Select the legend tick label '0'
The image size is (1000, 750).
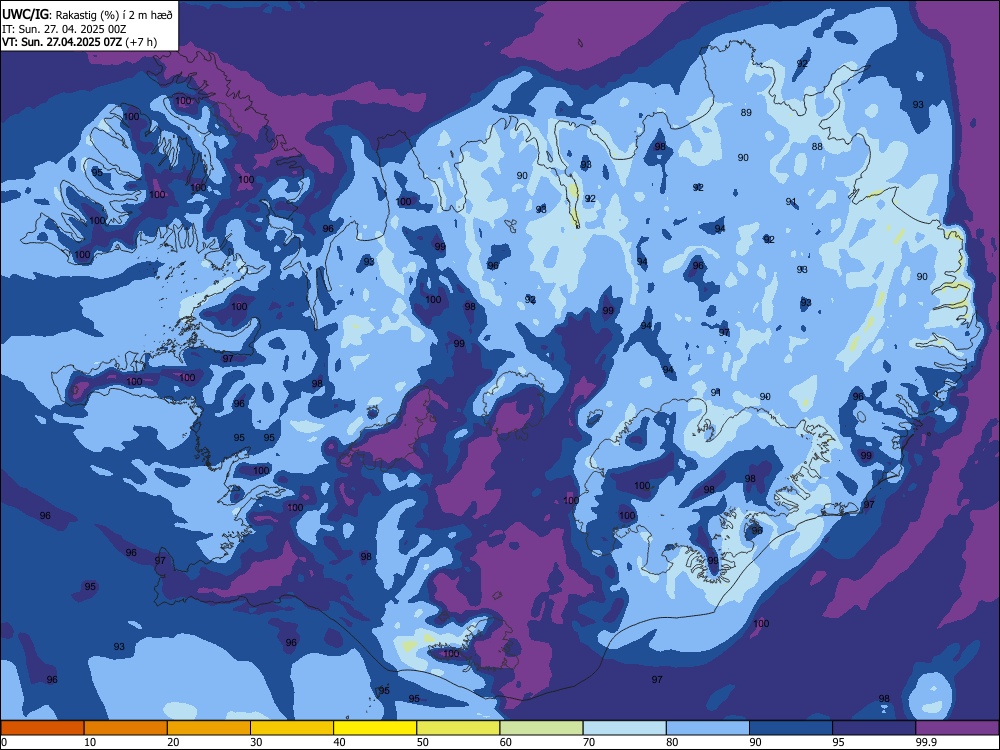point(4,742)
